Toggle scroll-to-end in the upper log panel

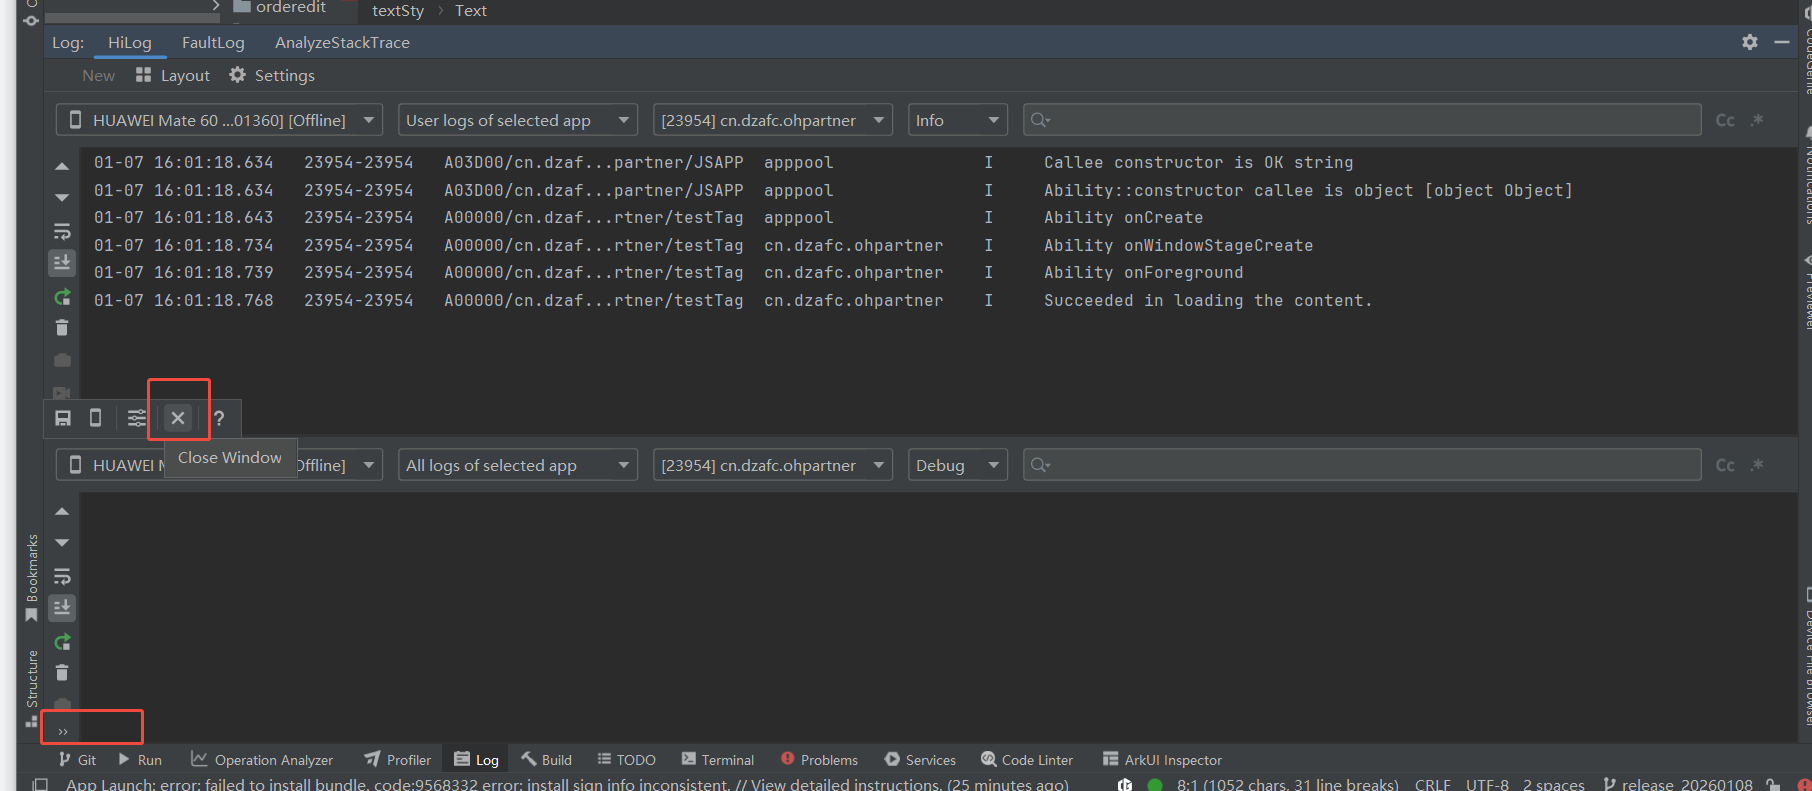(x=62, y=263)
